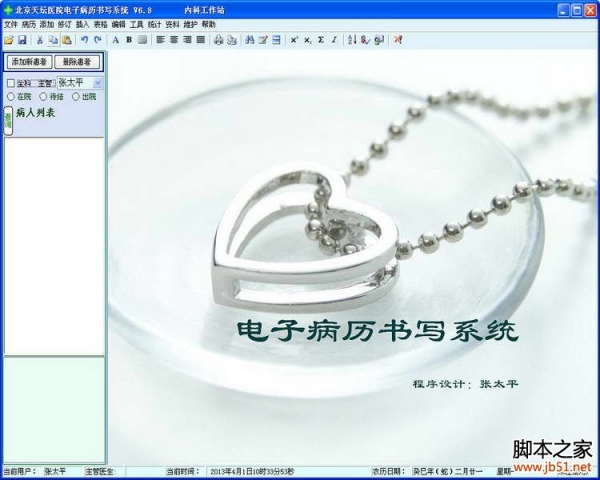Open the 表格 menu
This screenshot has width=600, height=480.
coord(101,24)
